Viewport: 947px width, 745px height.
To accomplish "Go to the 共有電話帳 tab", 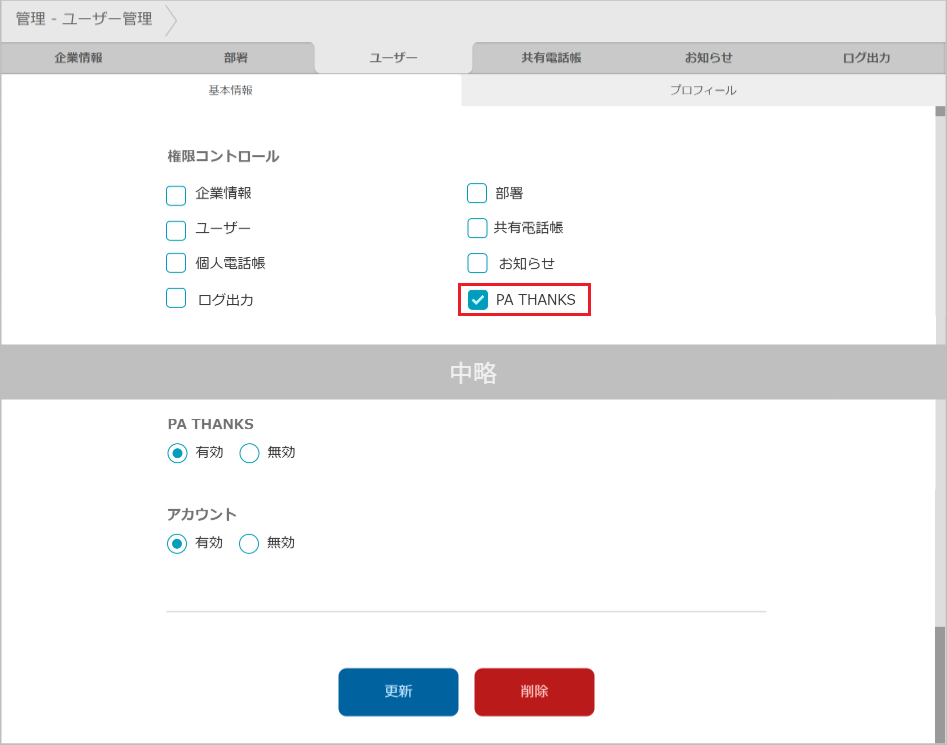I will coord(551,58).
